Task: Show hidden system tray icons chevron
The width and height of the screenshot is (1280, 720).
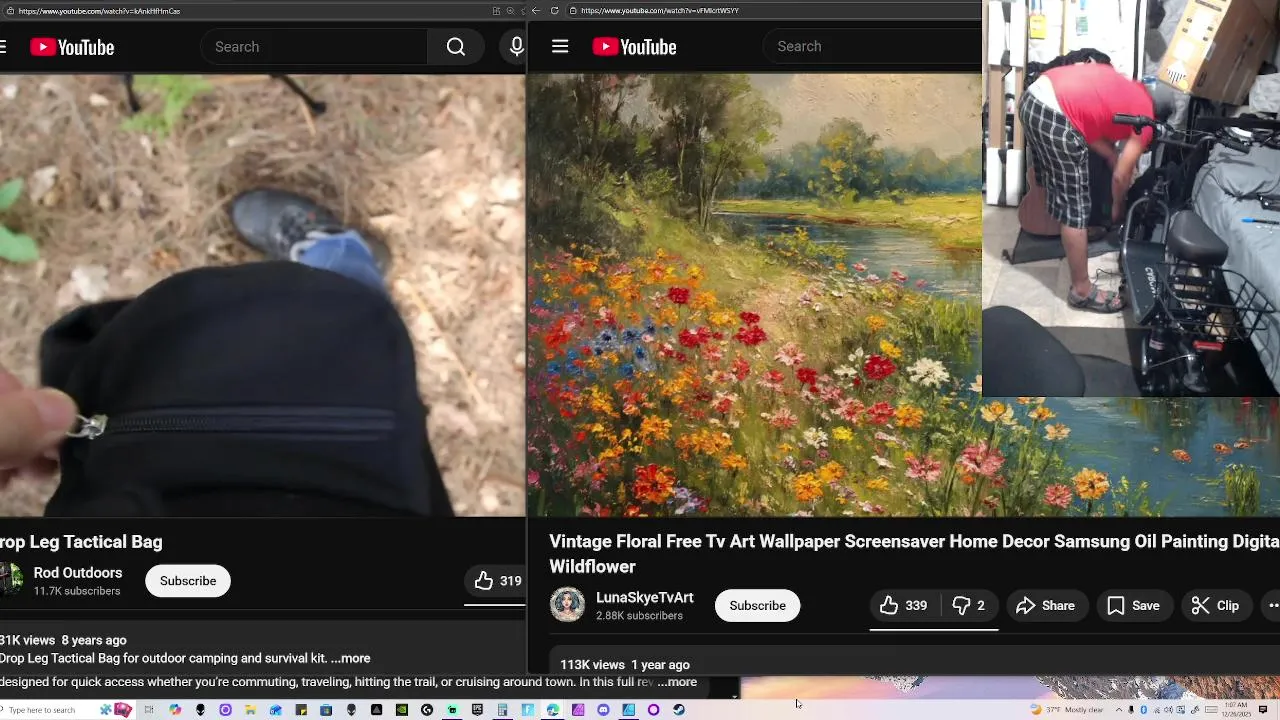Action: 1119,710
